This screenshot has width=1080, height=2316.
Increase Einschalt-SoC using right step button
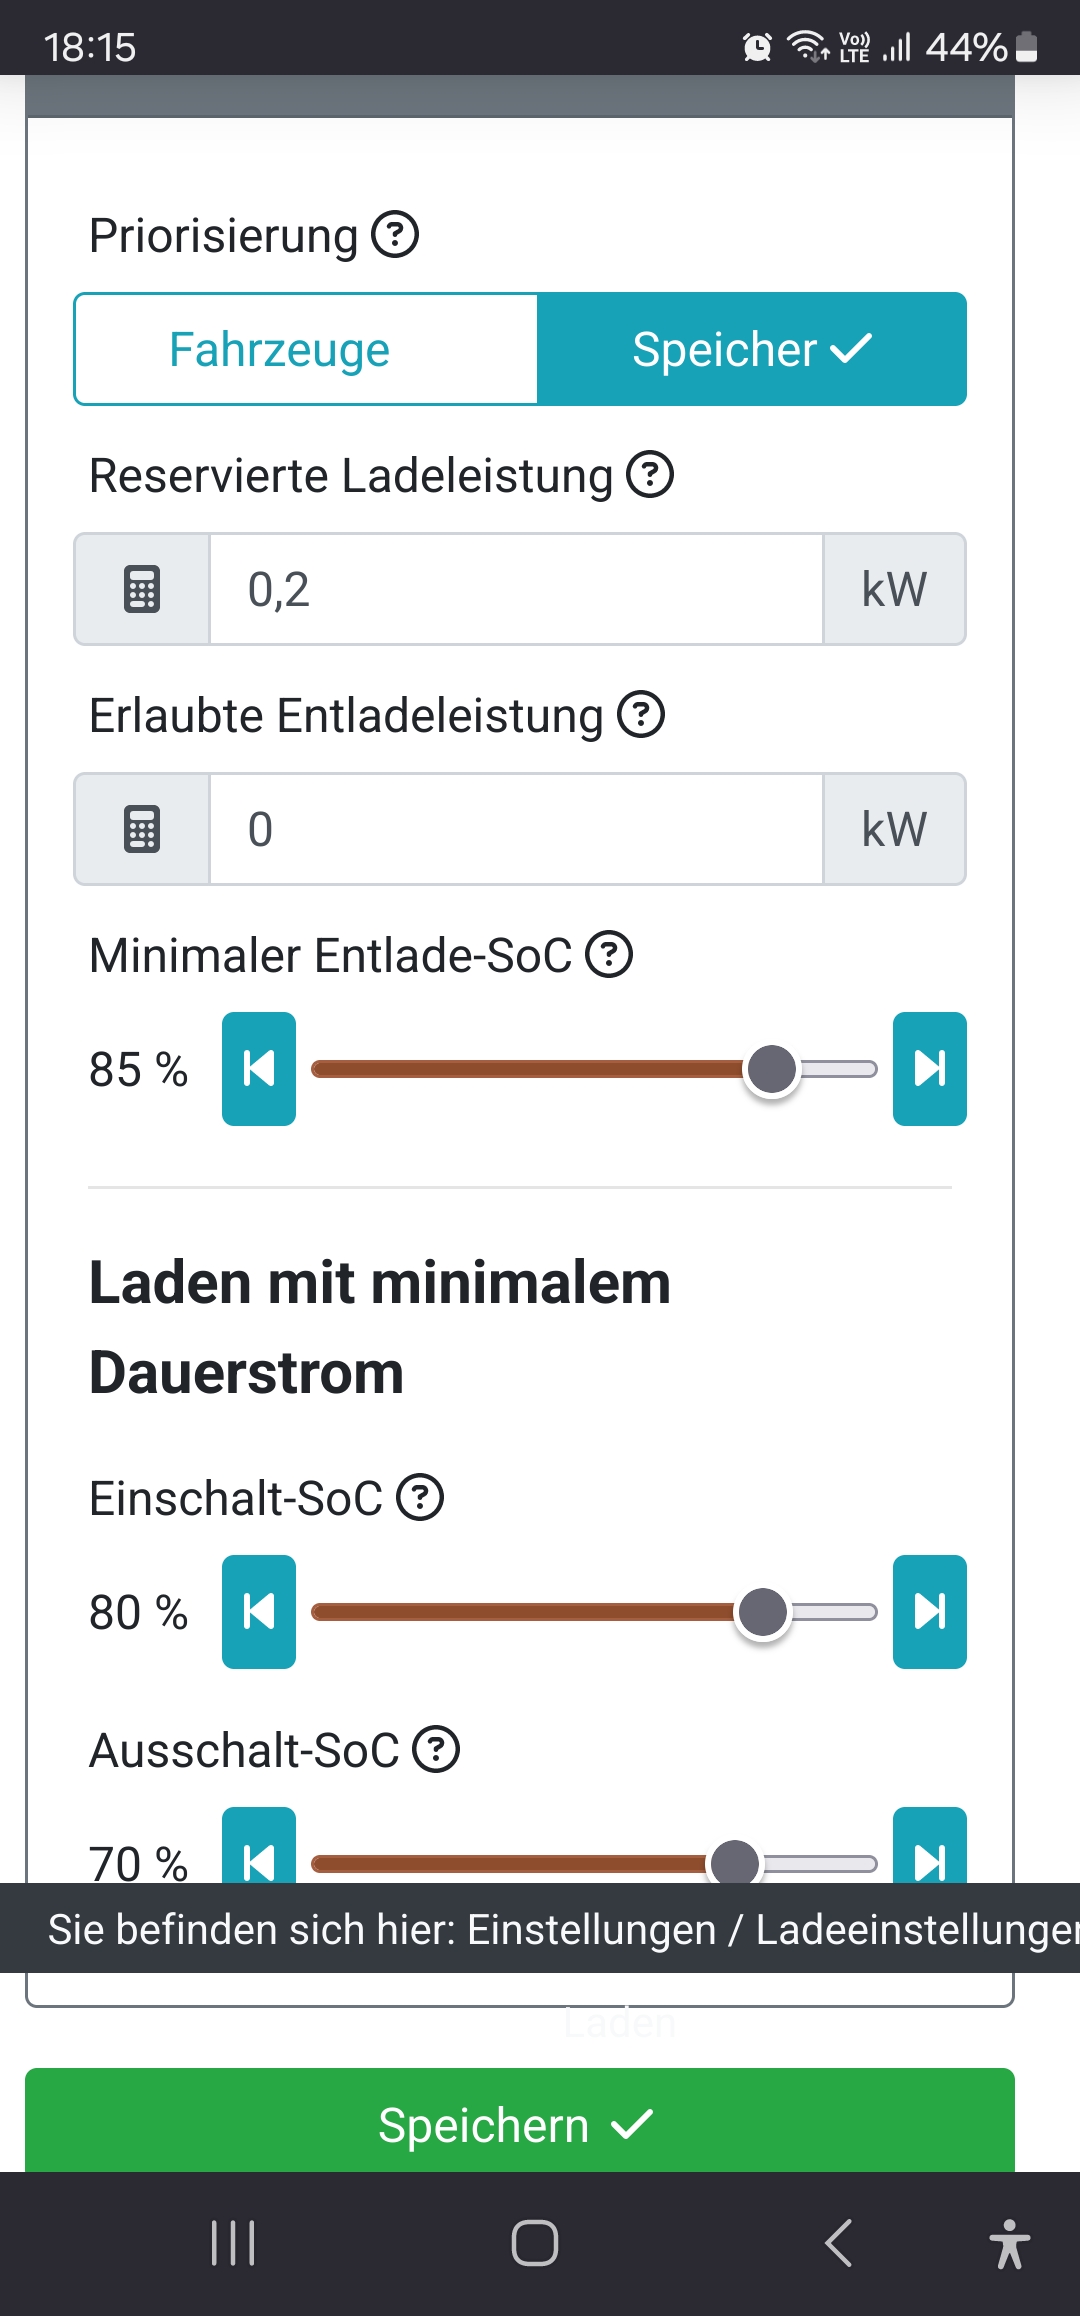pos(929,1612)
